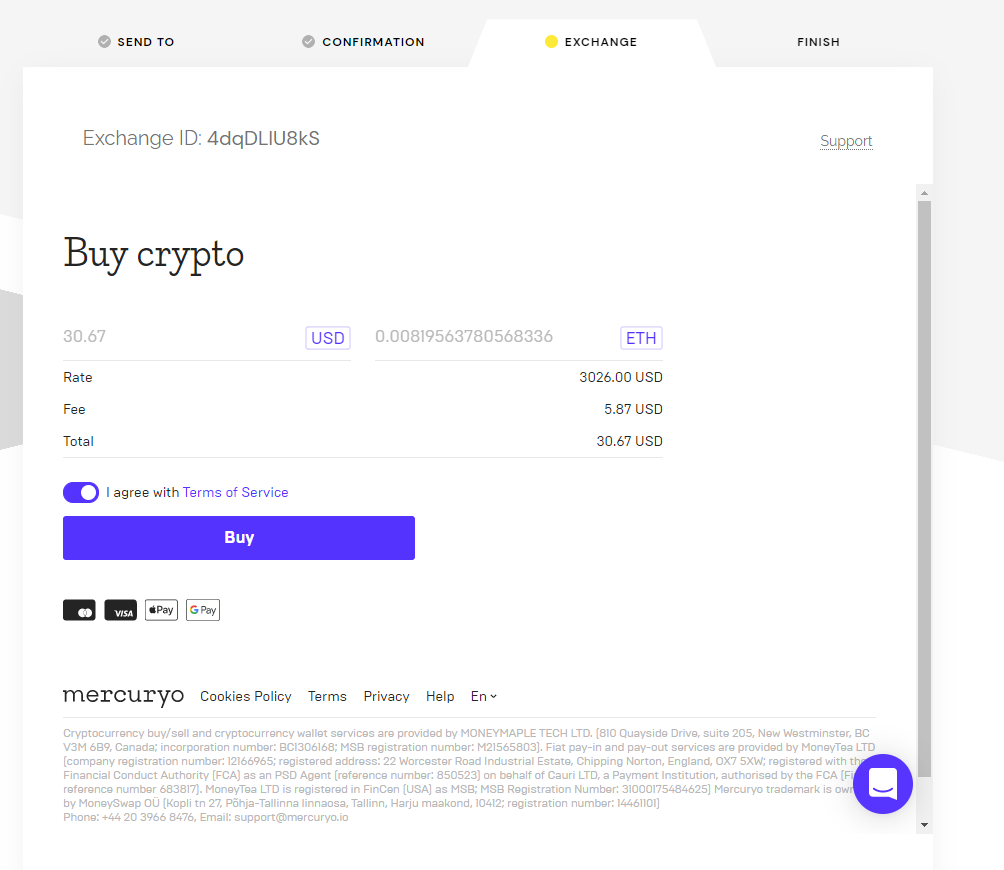Open the live chat bubble

883,784
